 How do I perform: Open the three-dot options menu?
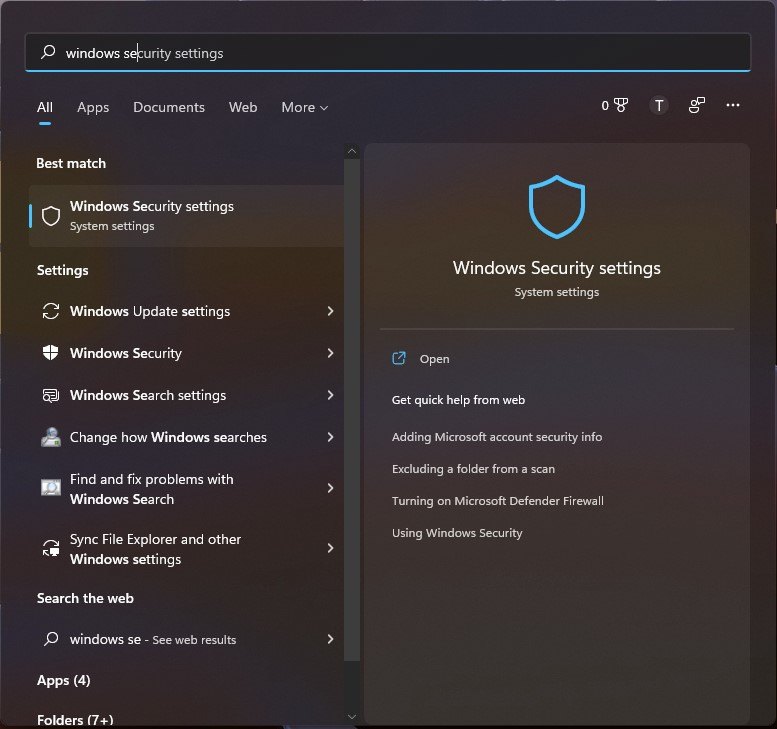(733, 105)
